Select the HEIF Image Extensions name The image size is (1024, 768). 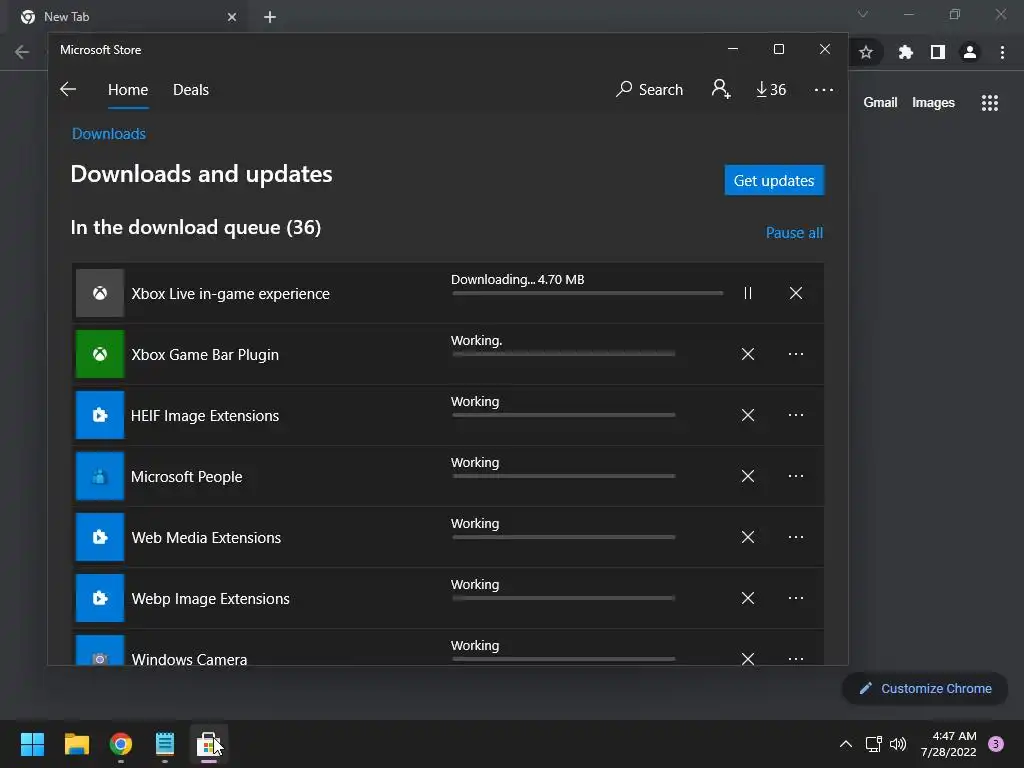(x=205, y=416)
